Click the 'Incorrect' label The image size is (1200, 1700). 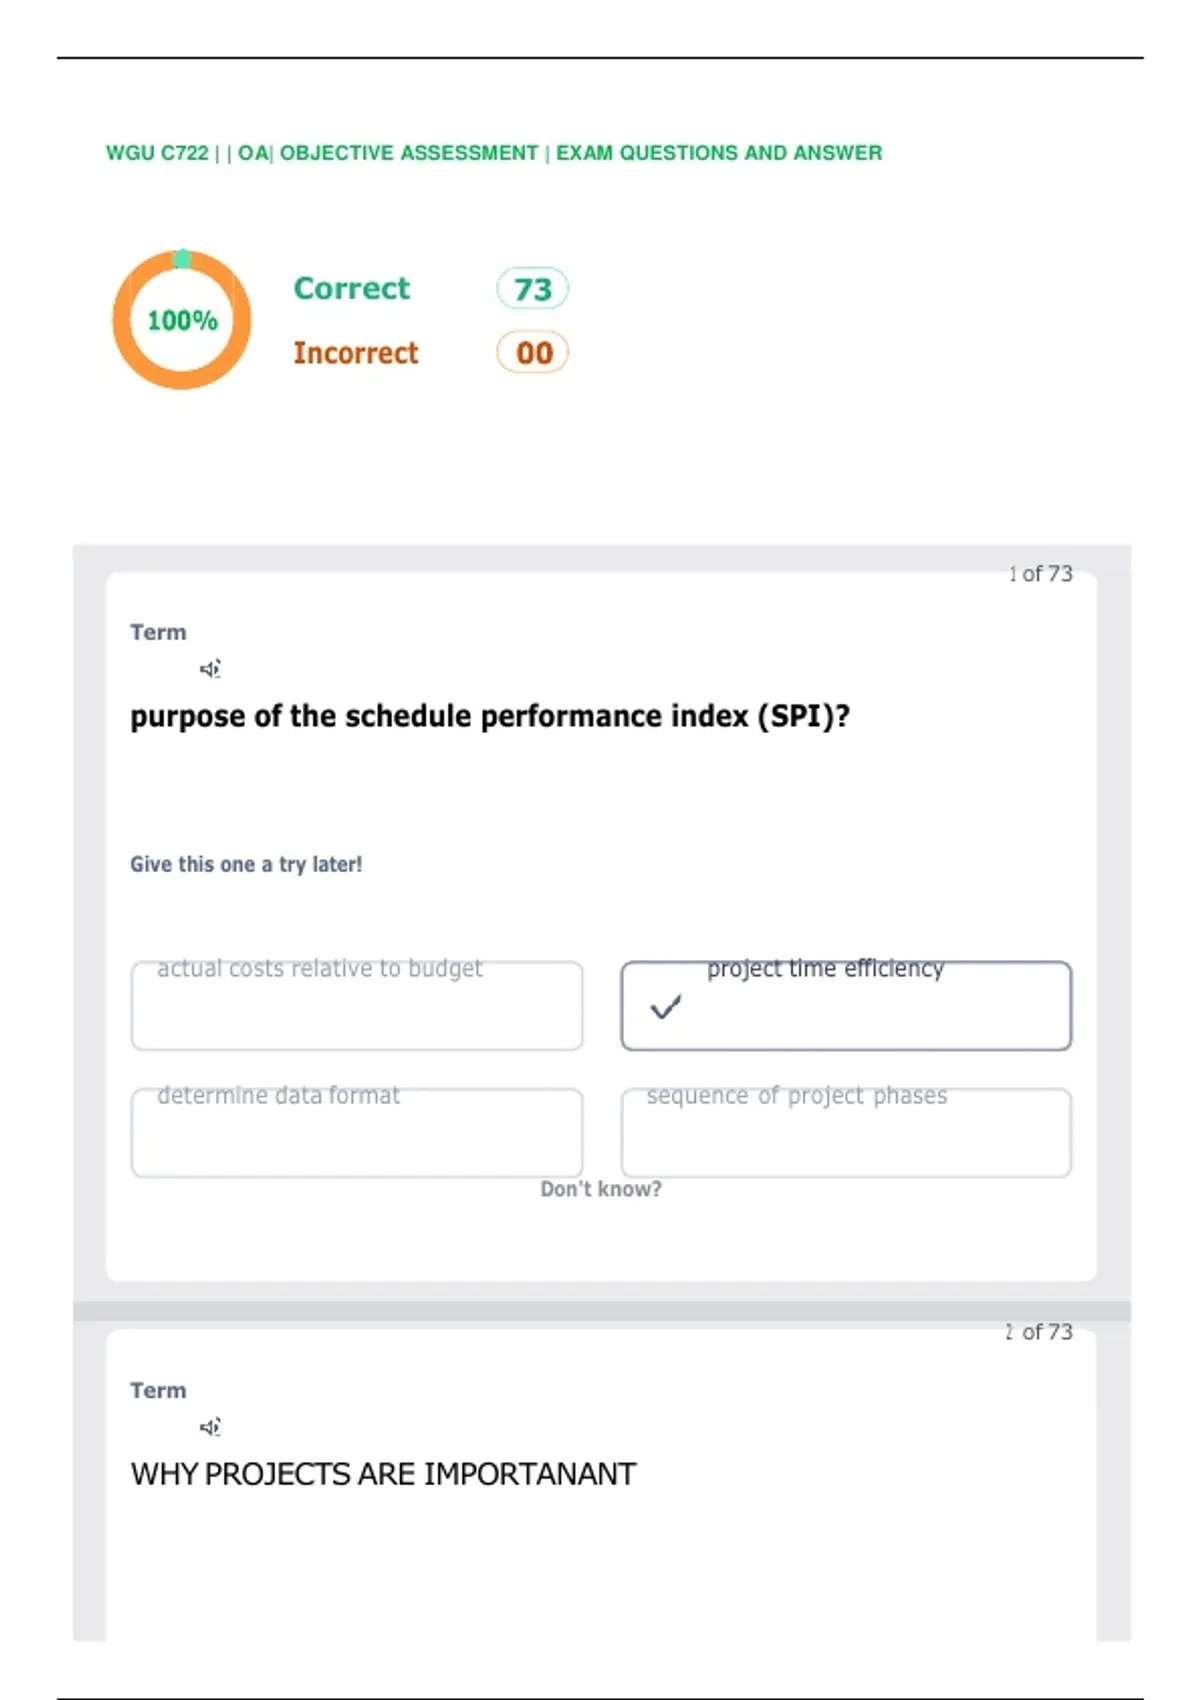pyautogui.click(x=356, y=353)
